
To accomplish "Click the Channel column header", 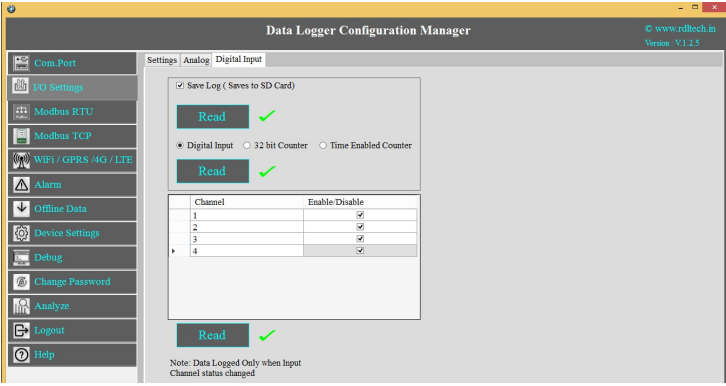I will 247,202.
